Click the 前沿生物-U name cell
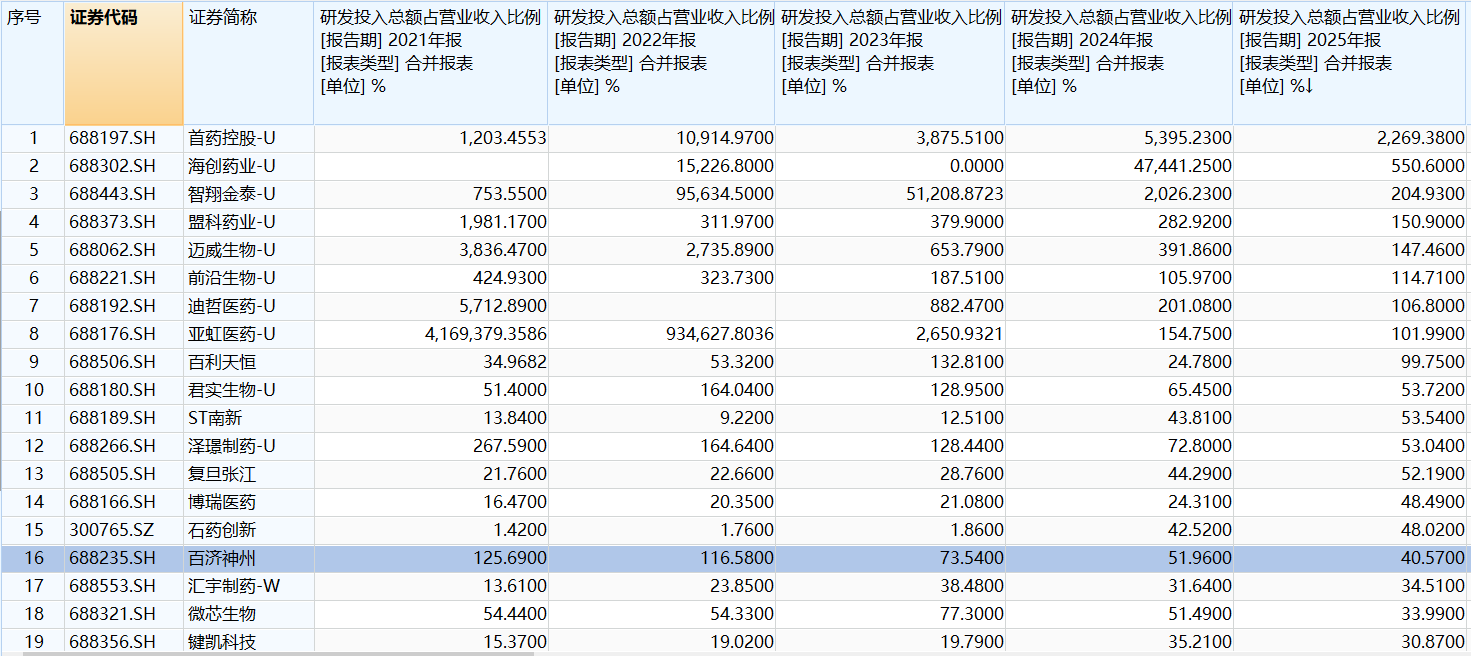Image resolution: width=1471 pixels, height=656 pixels. pyautogui.click(x=248, y=278)
